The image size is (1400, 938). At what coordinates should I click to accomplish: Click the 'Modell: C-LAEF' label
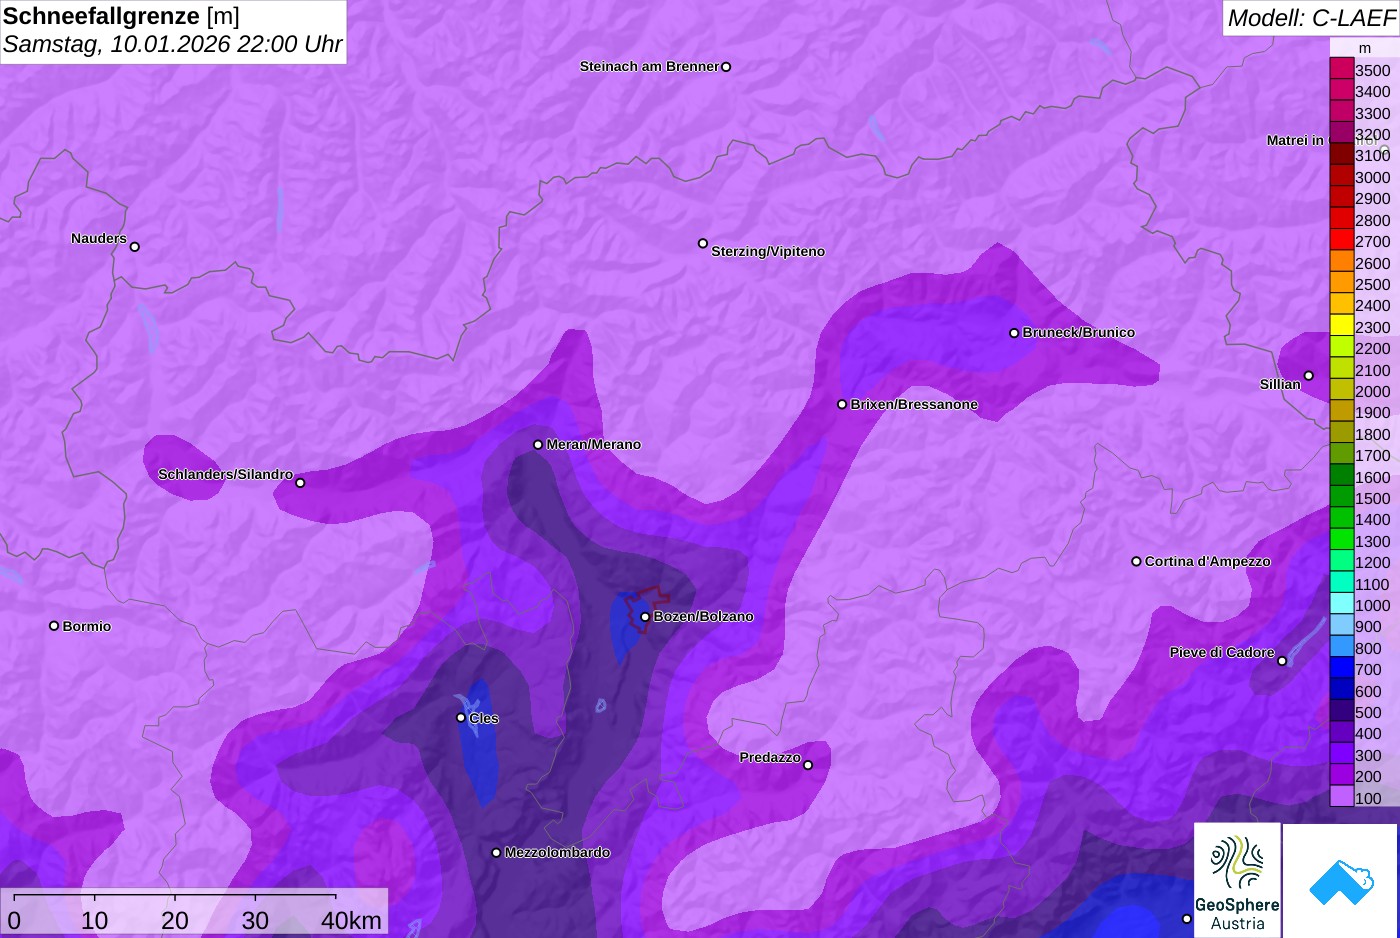pos(1311,17)
